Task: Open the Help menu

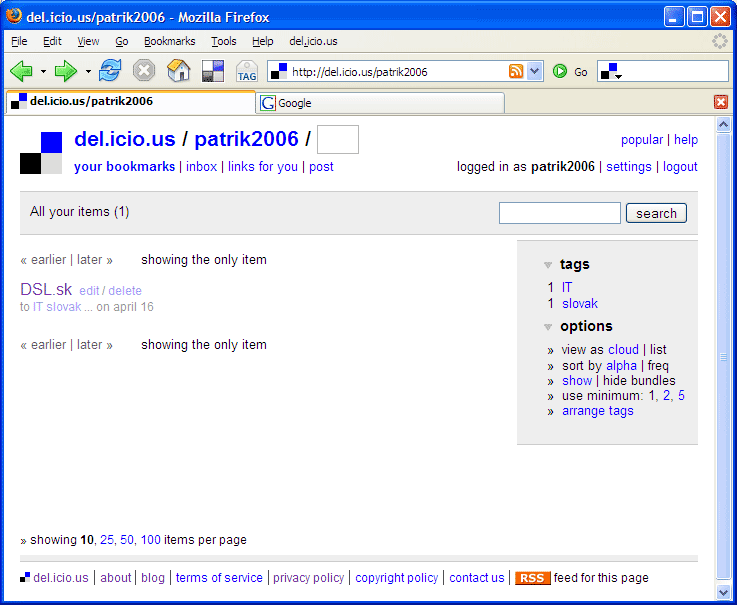Action: pyautogui.click(x=263, y=41)
